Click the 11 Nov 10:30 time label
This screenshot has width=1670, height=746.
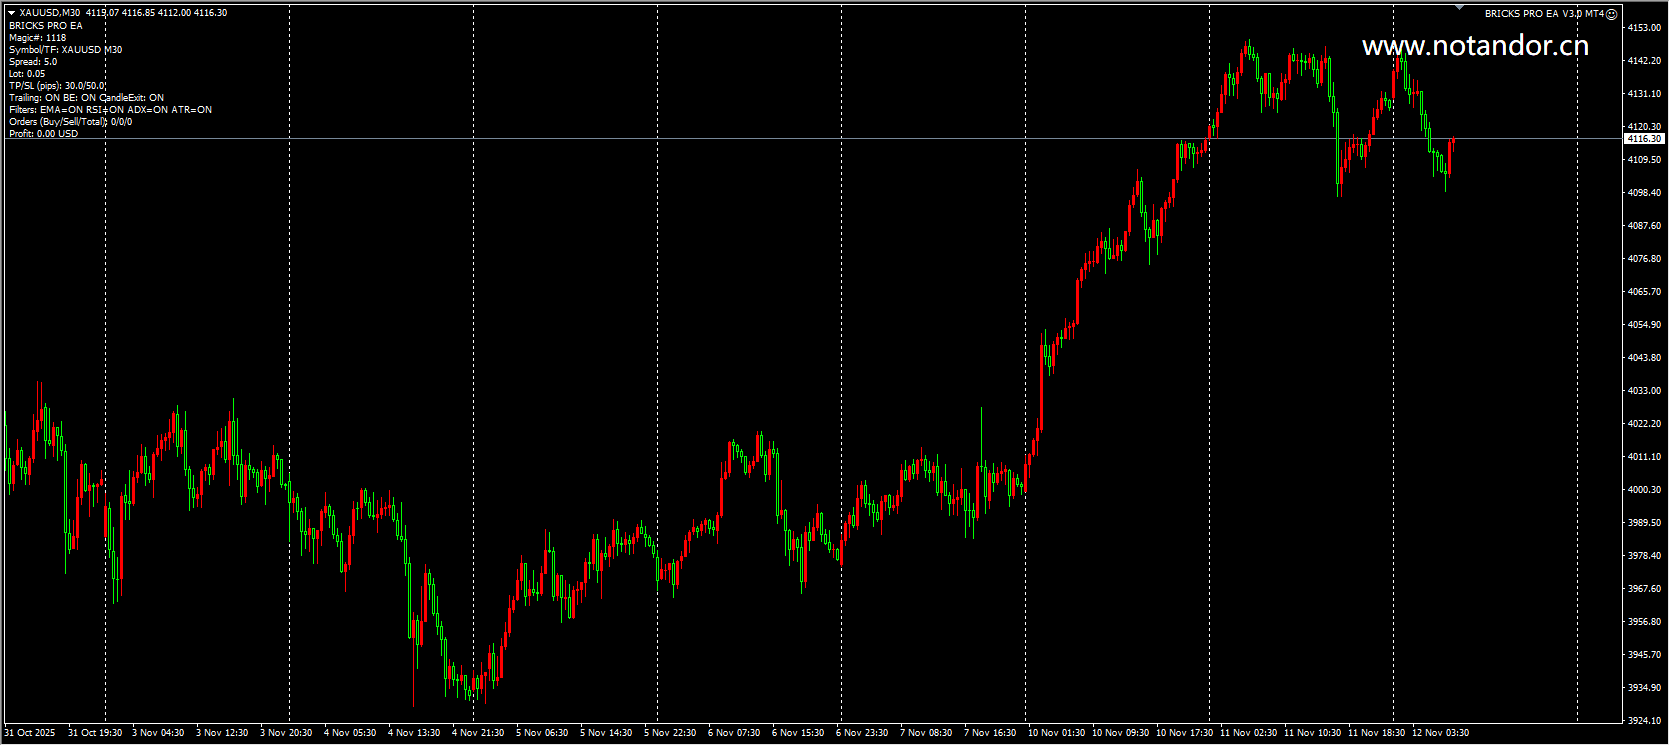[x=1312, y=733]
